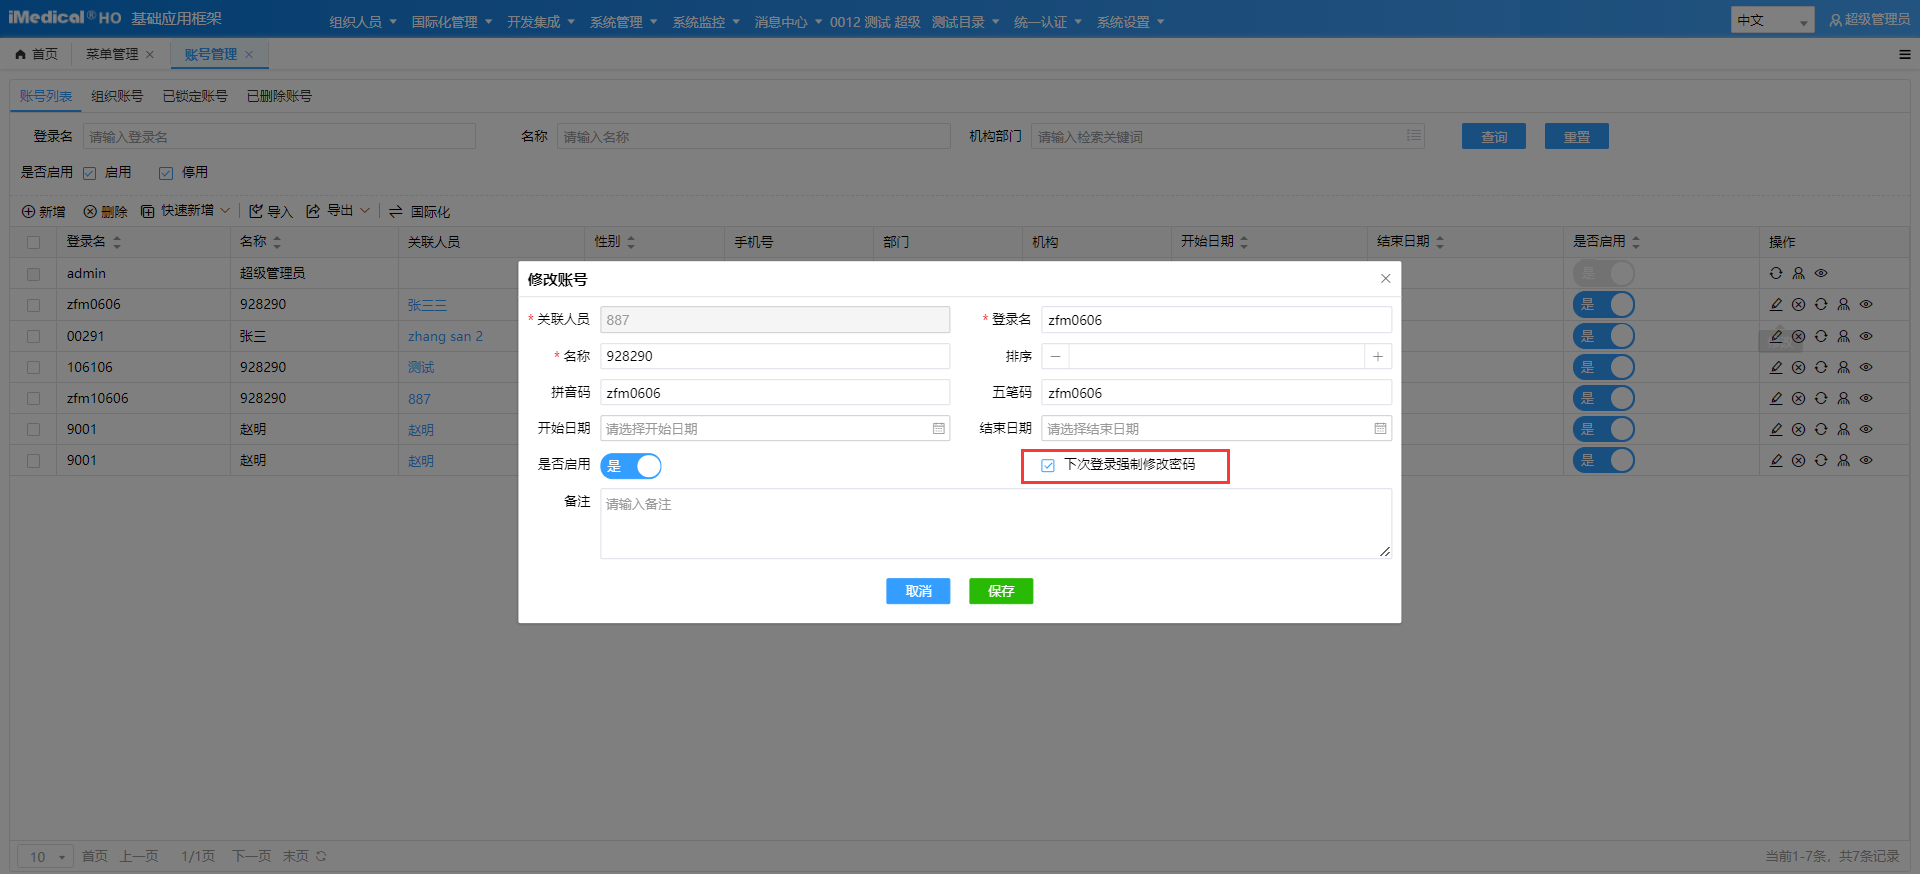The height and width of the screenshot is (874, 1920).
Task: Close the 修改账号 dialog with the X
Action: click(1385, 279)
